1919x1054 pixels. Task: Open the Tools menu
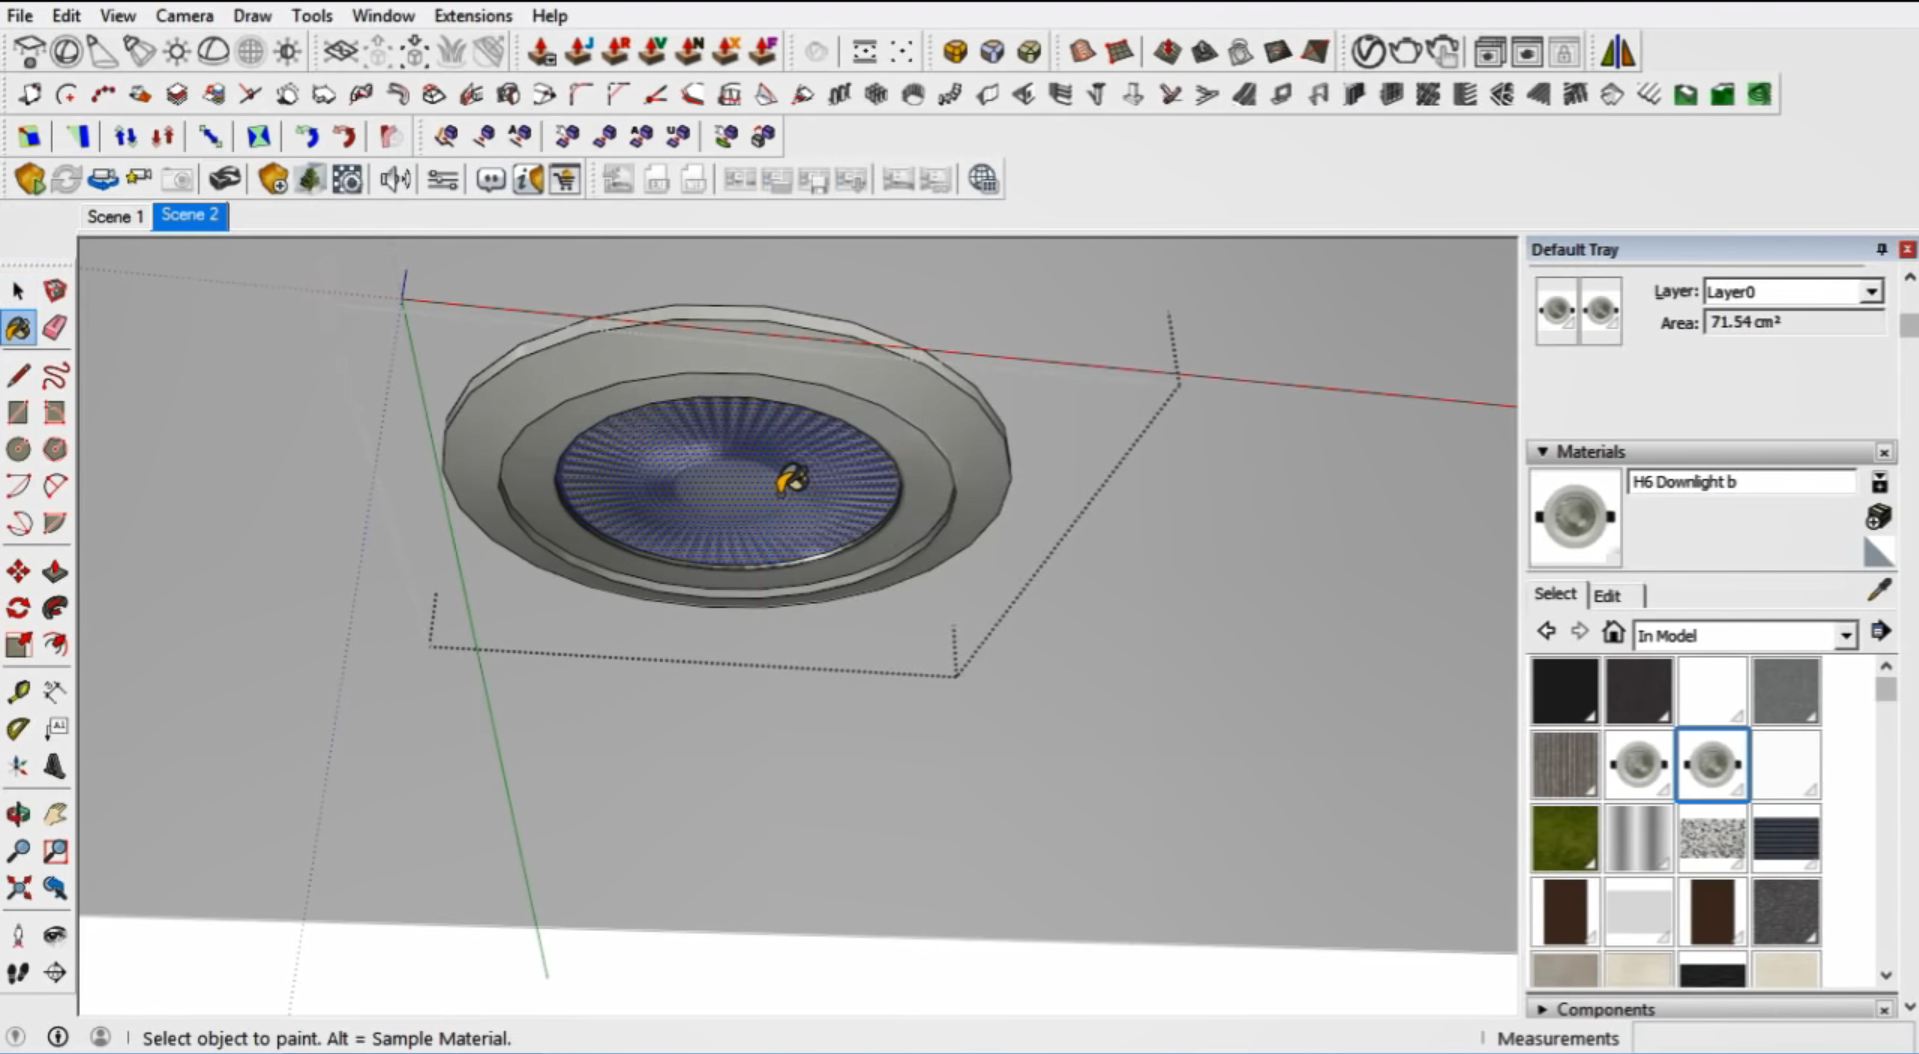pos(312,15)
